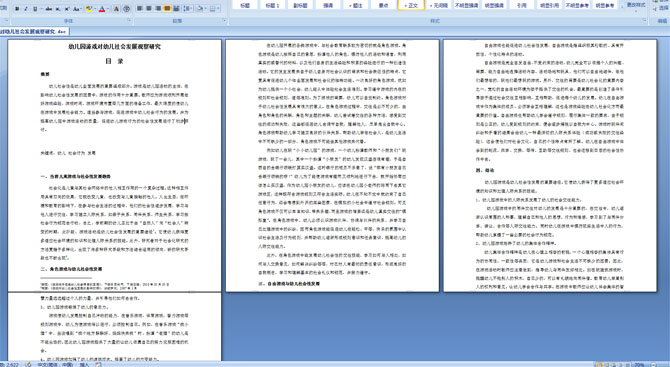Click the subscript icon
The height and width of the screenshot is (367, 670).
tap(58, 9)
